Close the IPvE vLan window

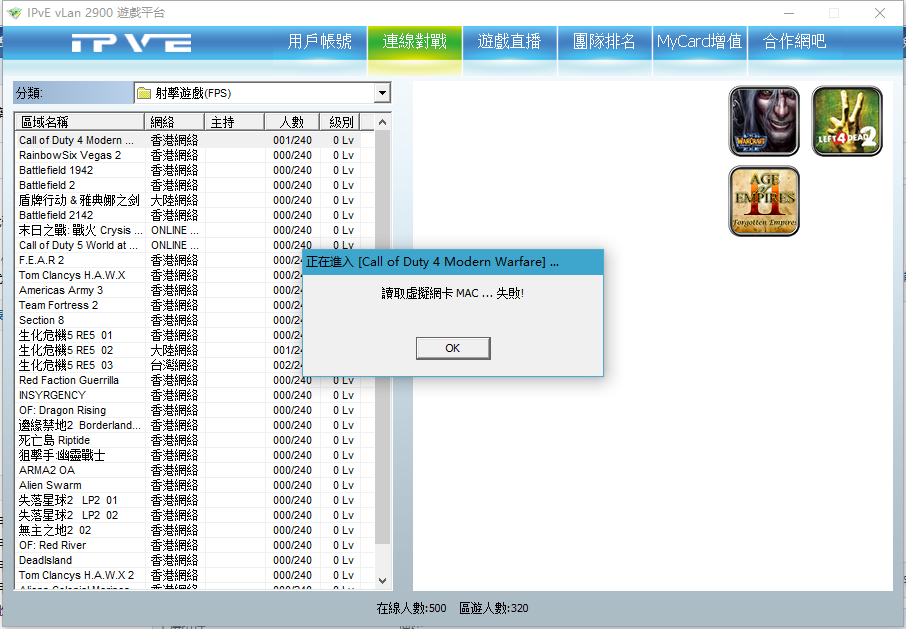pos(879,13)
